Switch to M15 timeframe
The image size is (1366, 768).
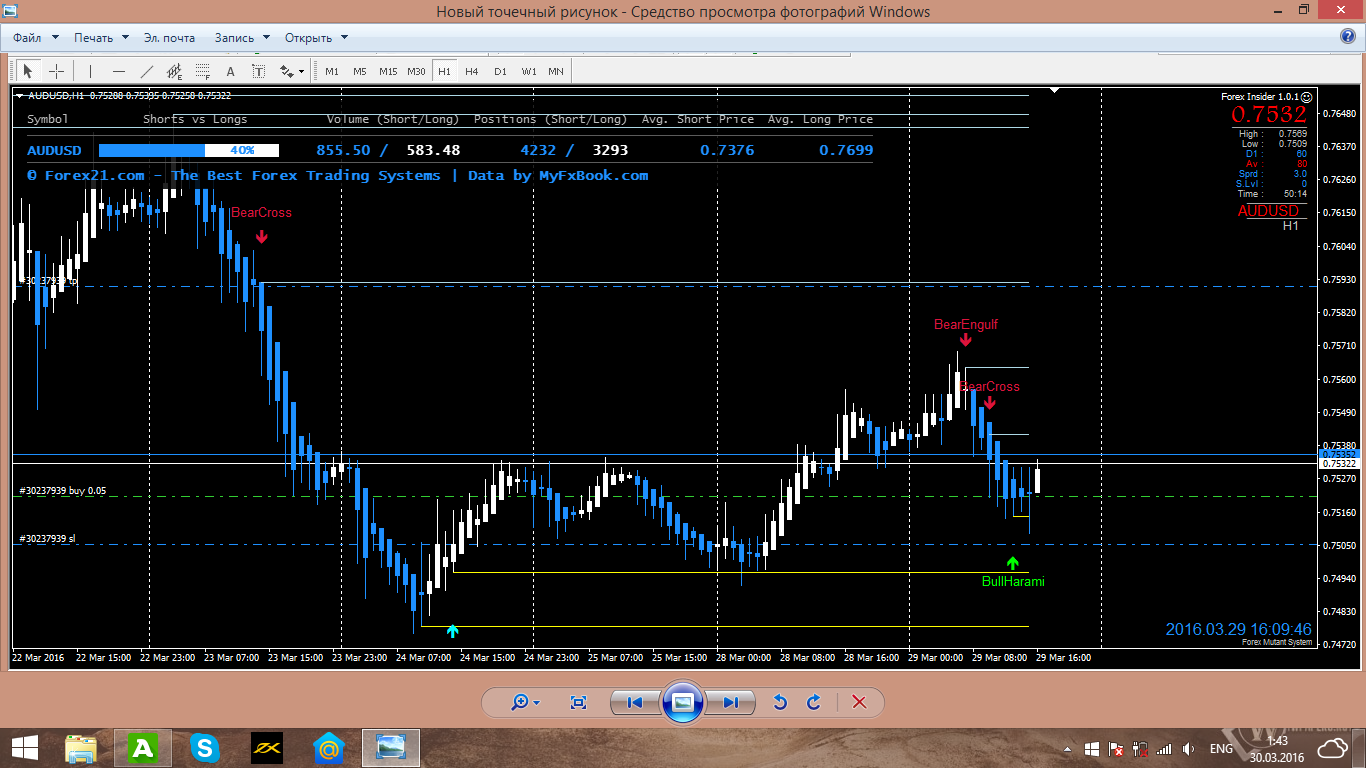coord(388,71)
